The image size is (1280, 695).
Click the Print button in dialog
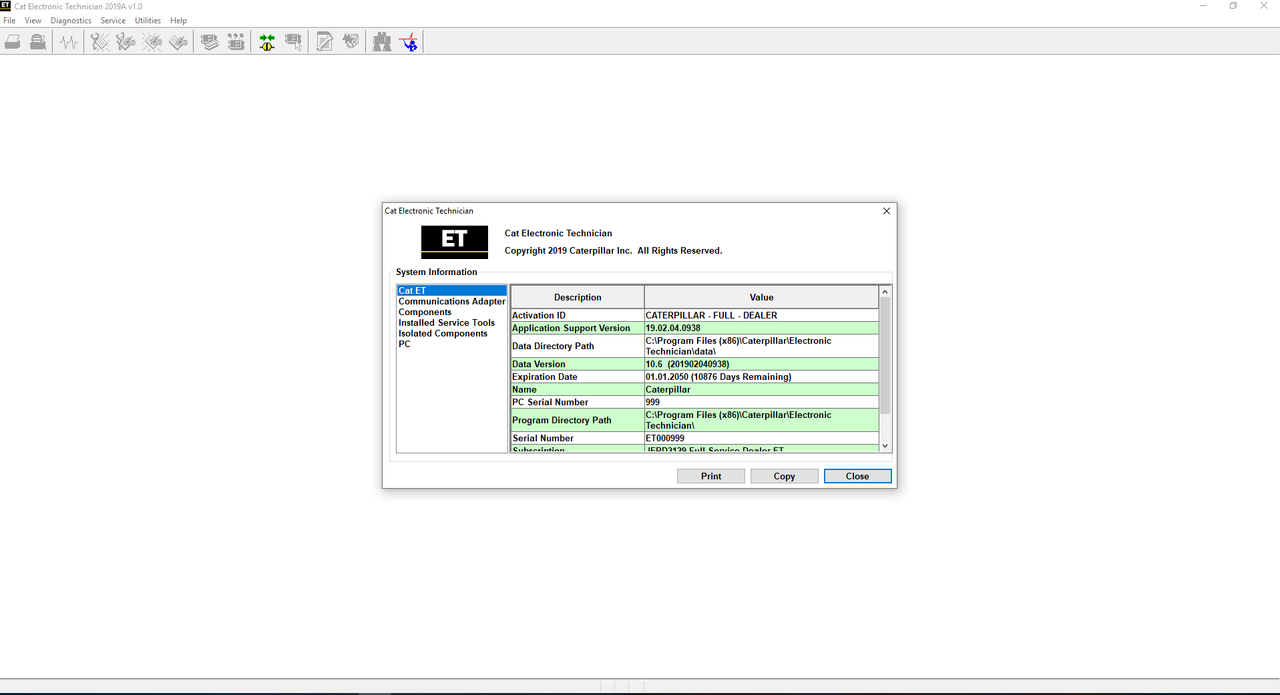click(711, 476)
